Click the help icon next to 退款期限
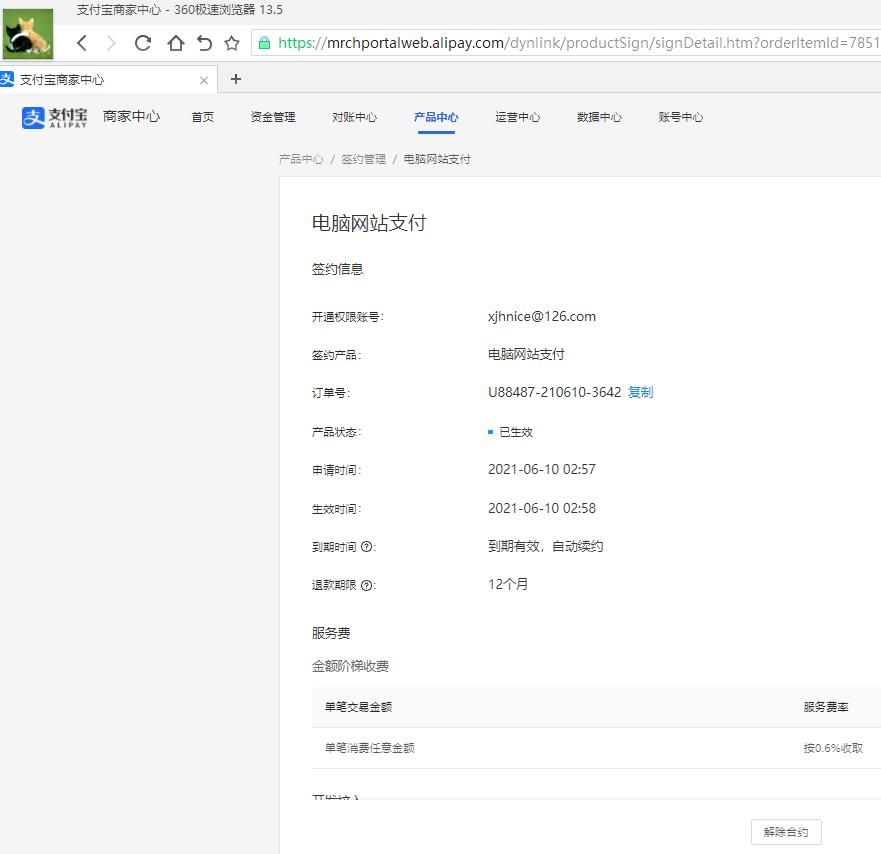Image resolution: width=881 pixels, height=854 pixels. (366, 585)
